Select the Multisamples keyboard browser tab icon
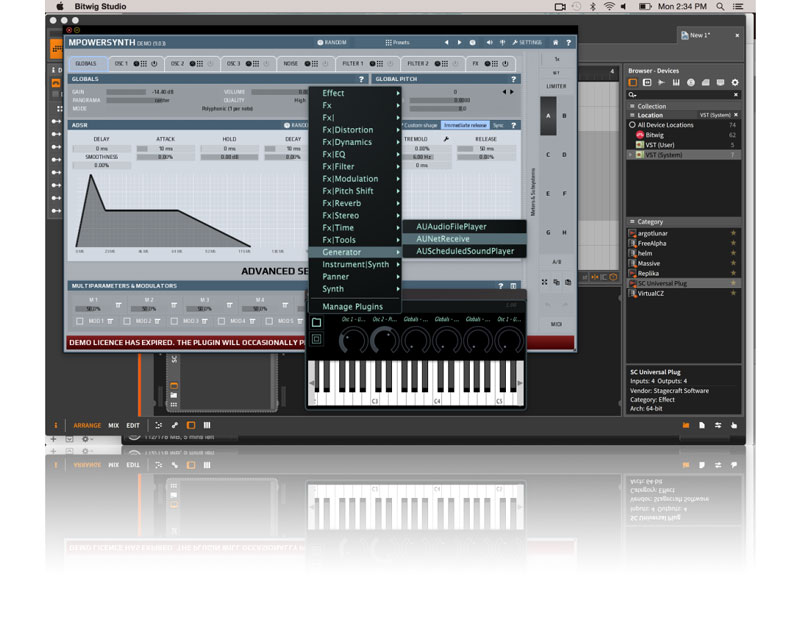Screen dimensions: 800x622 pos(676,83)
